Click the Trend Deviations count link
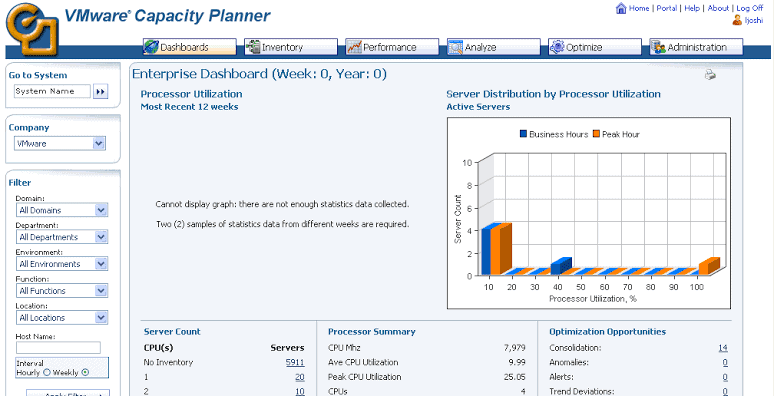This screenshot has height=396, width=774. [725, 392]
